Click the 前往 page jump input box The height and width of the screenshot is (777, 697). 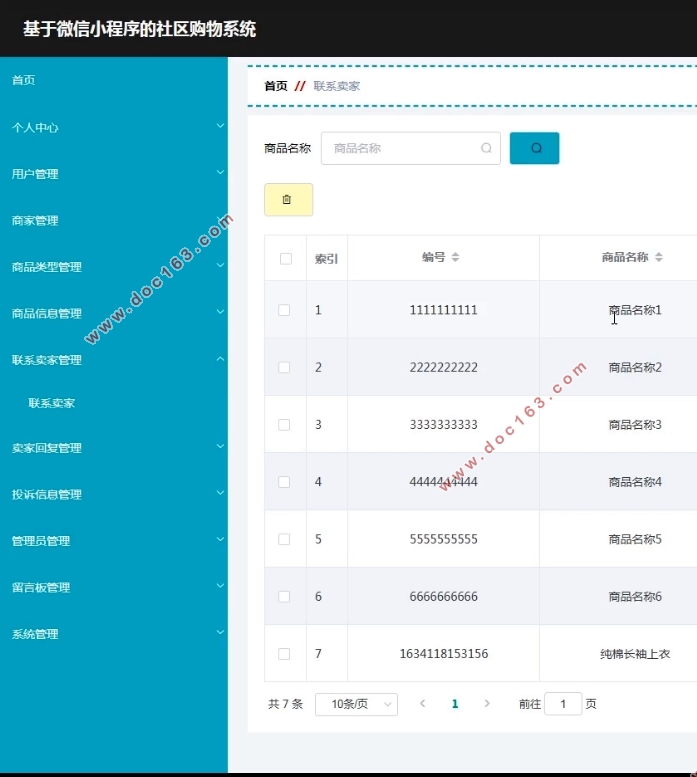(x=564, y=704)
